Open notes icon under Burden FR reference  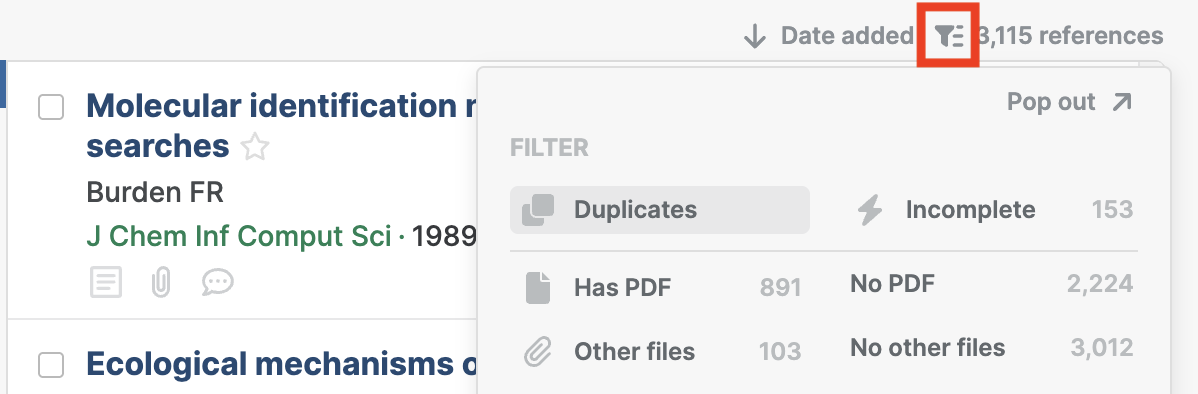click(105, 283)
